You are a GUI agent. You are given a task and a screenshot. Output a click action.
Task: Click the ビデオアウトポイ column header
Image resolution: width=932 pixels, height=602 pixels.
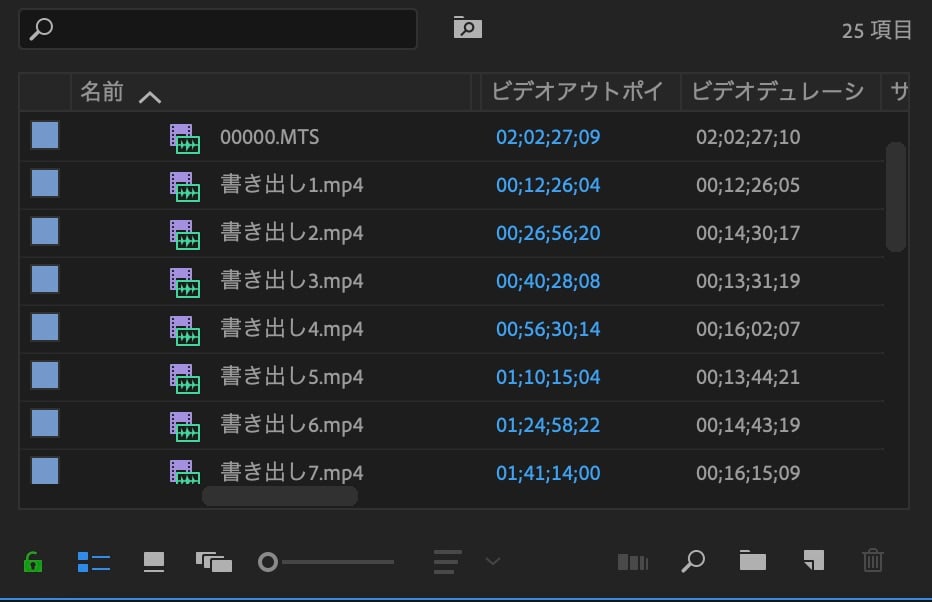point(577,93)
